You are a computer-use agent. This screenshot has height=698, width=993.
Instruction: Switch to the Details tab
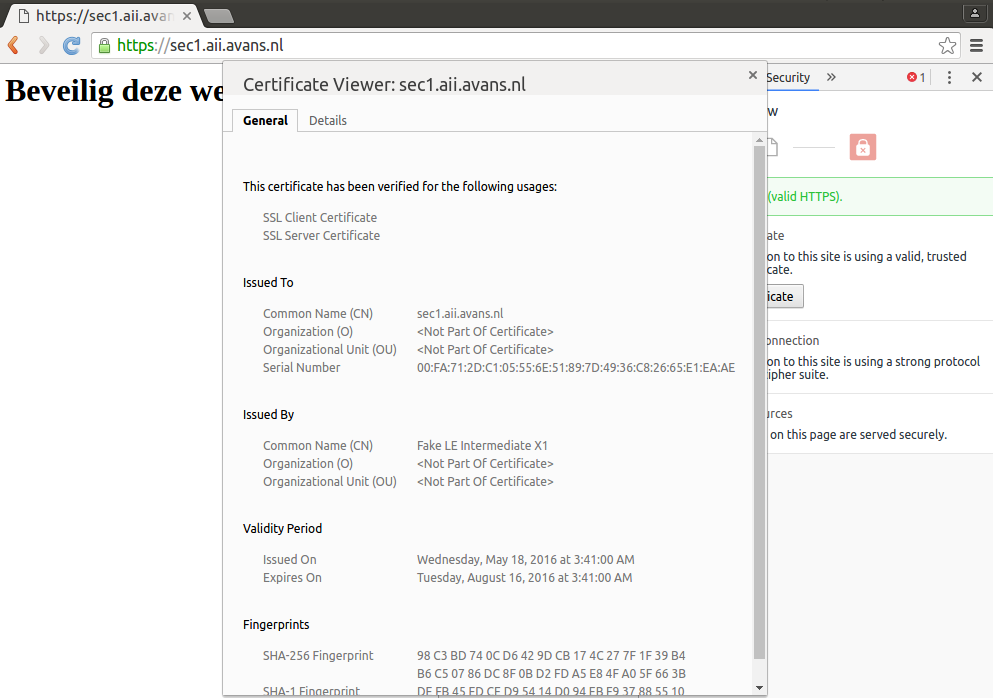click(328, 120)
